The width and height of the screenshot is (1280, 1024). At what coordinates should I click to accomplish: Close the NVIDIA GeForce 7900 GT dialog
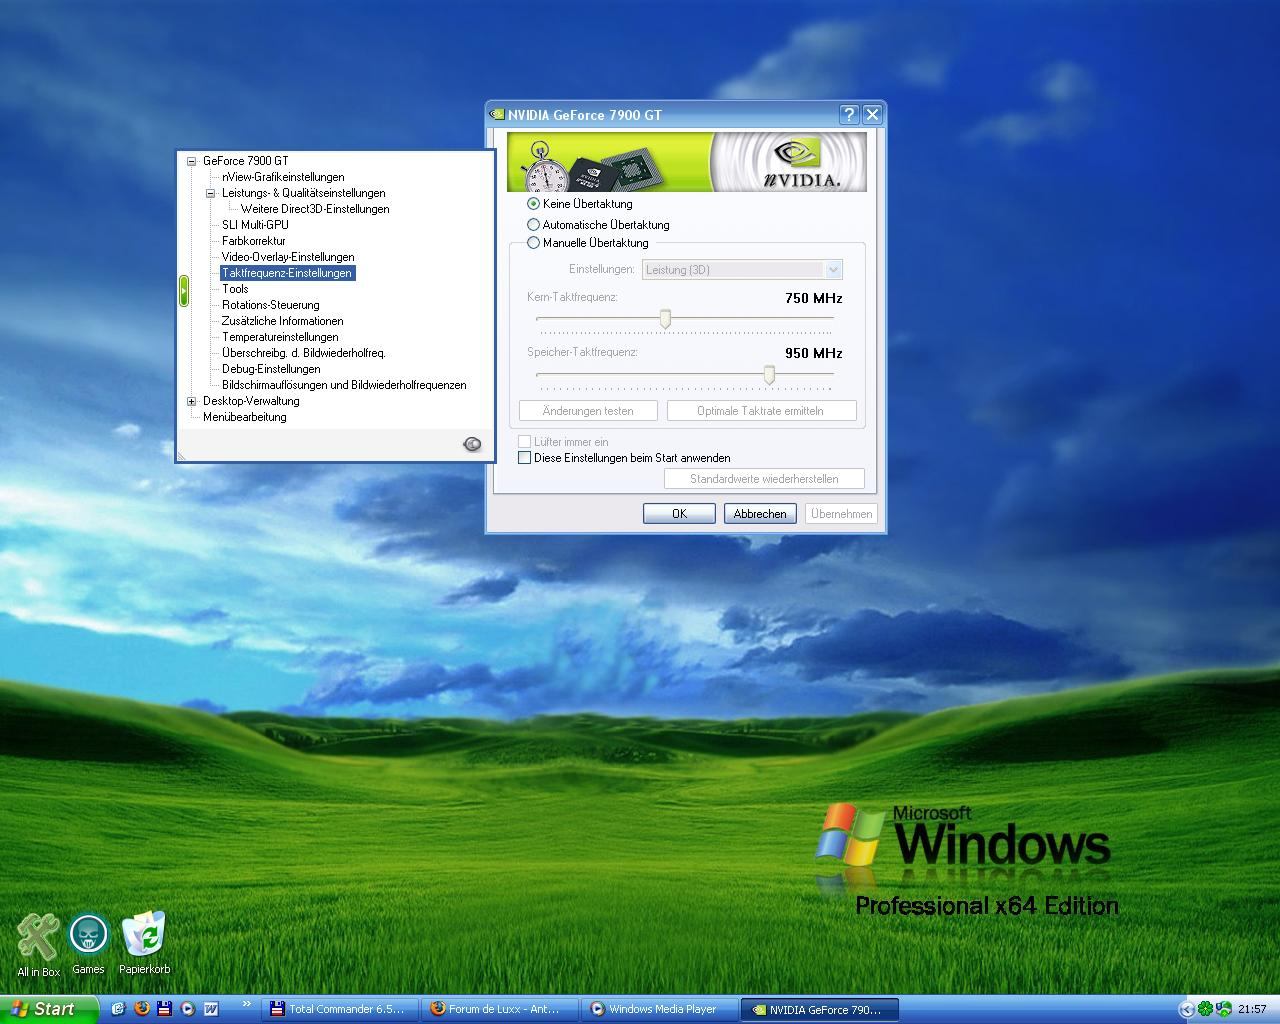[872, 115]
